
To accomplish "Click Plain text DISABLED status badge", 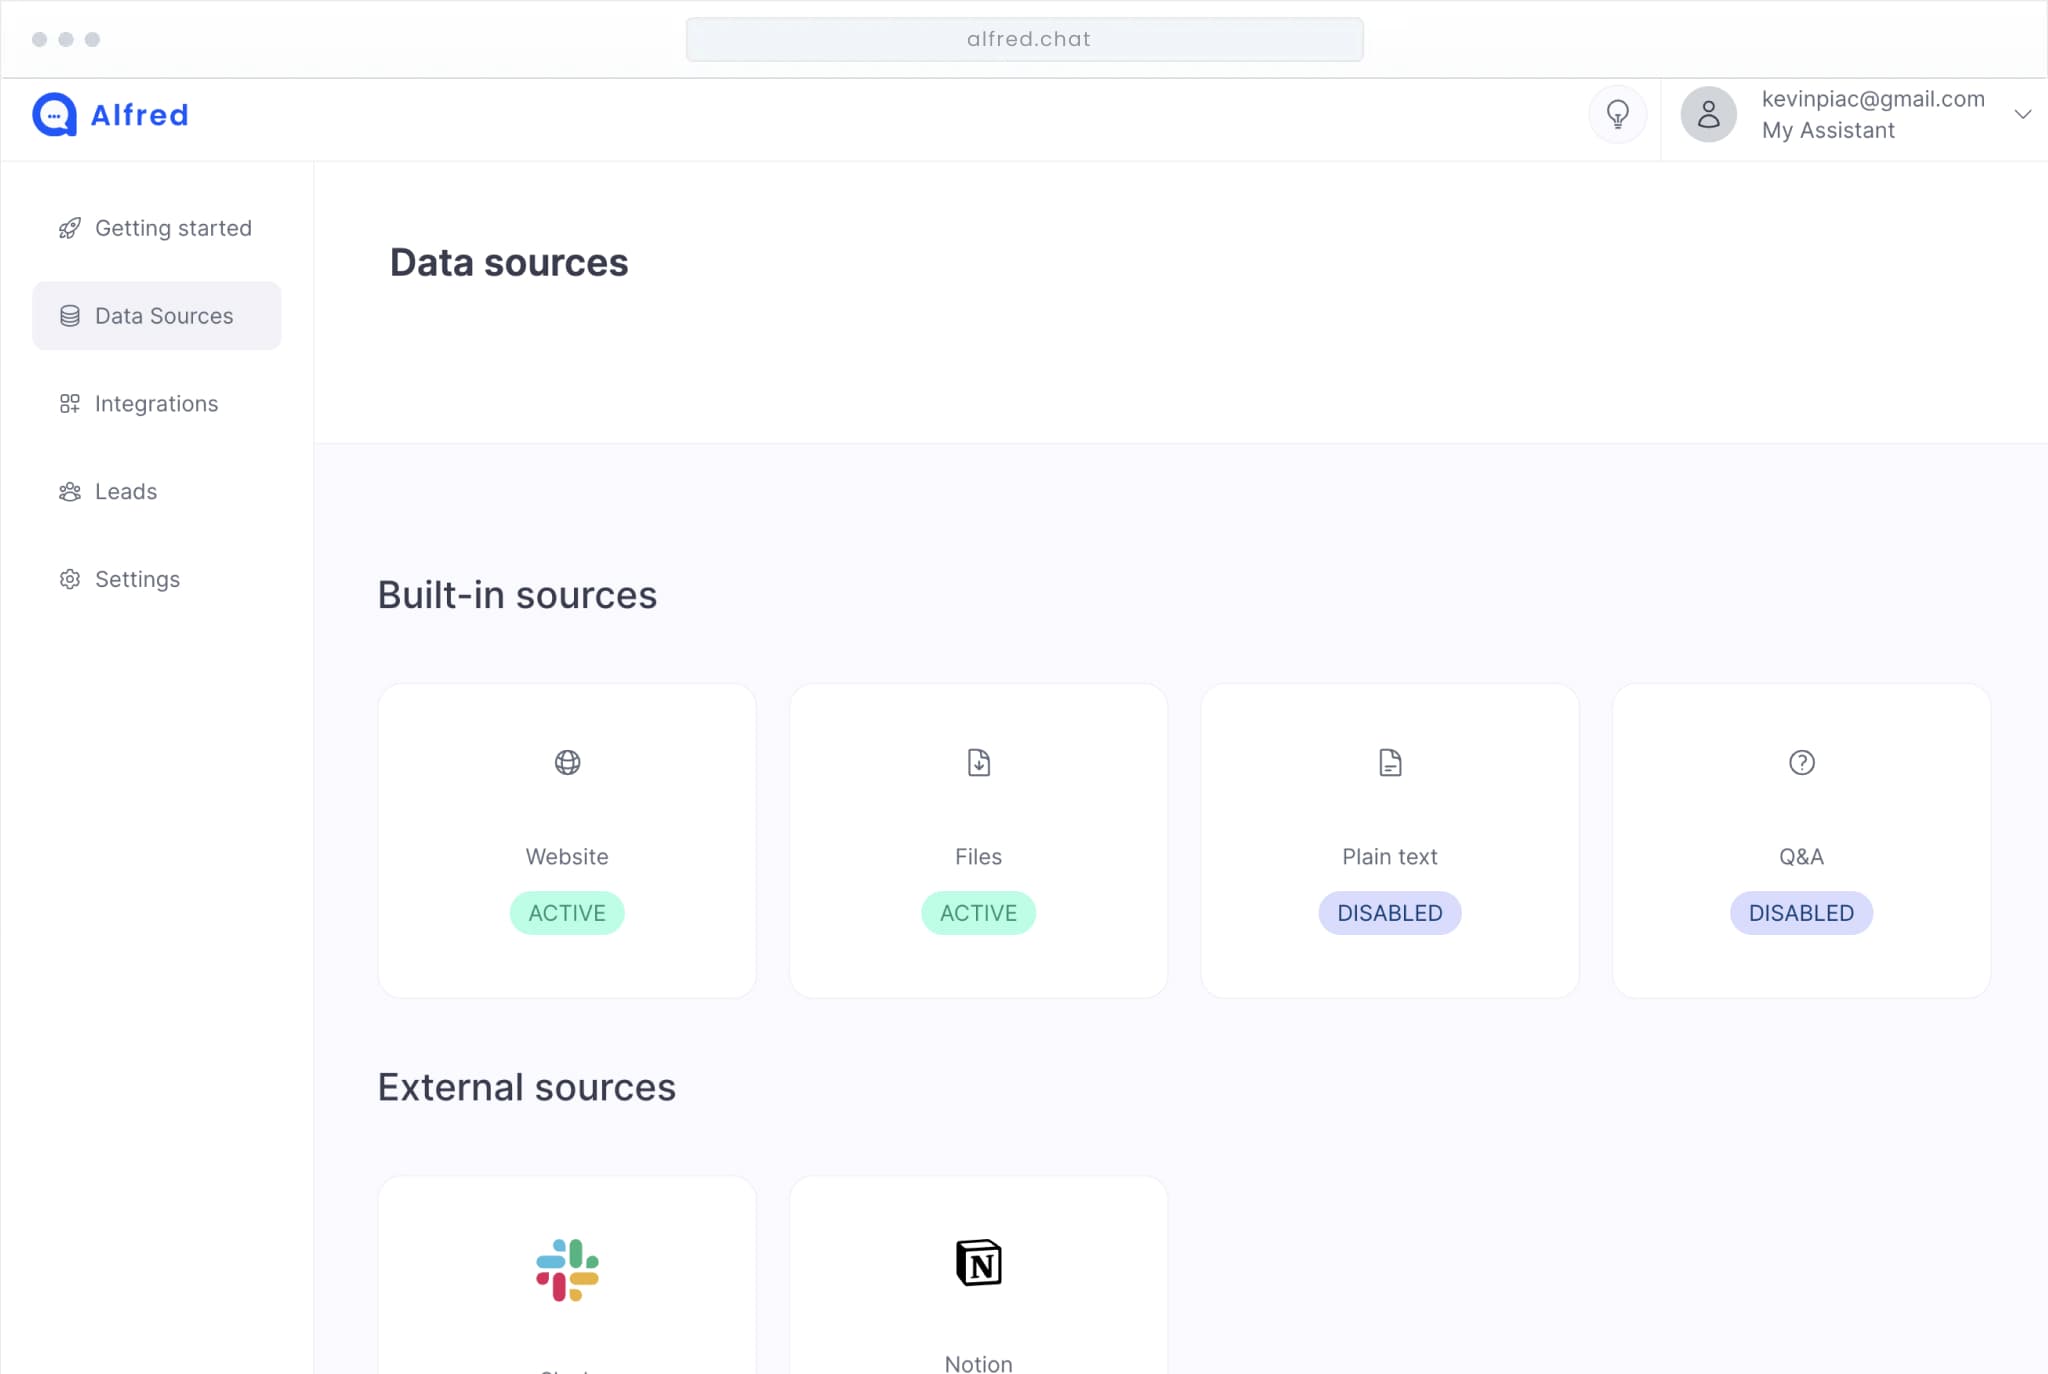I will tap(1389, 912).
